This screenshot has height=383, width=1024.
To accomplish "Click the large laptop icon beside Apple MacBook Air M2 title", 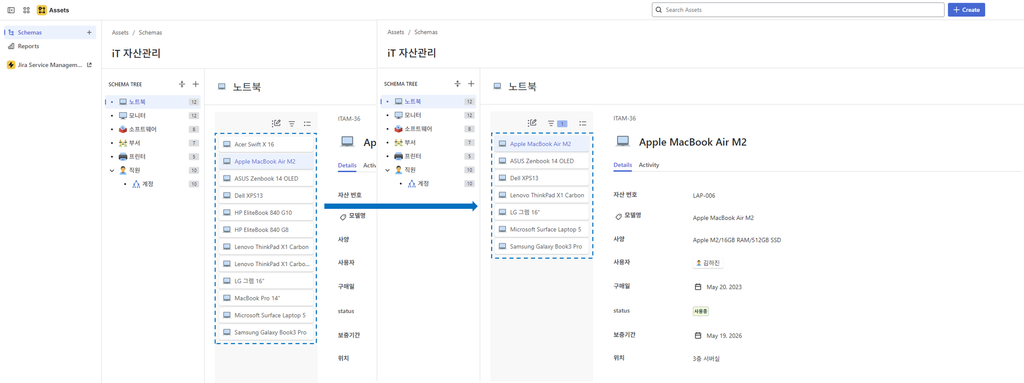I will 622,141.
